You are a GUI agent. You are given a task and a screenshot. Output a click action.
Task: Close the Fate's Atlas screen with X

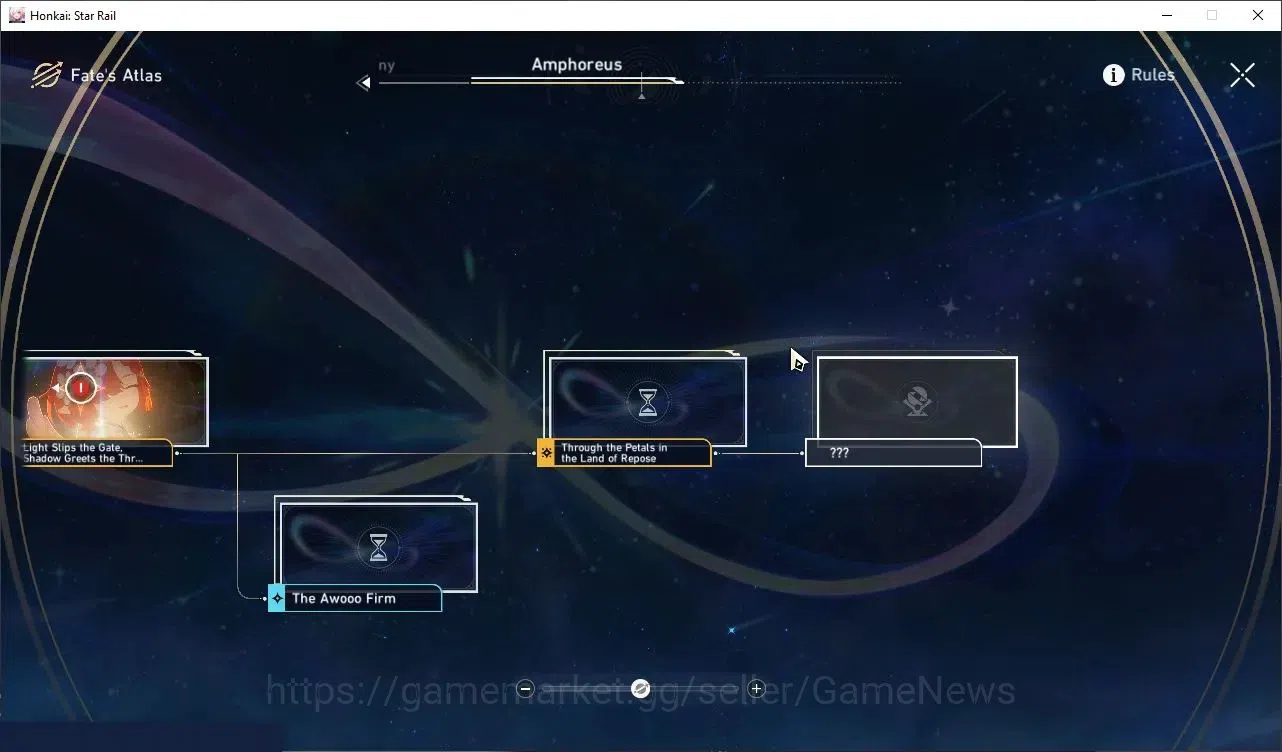pos(1242,75)
